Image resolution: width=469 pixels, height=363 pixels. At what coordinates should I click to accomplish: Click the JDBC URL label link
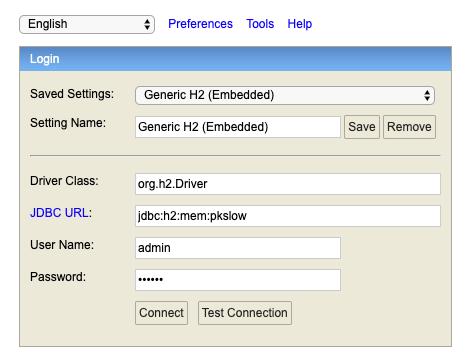pyautogui.click(x=60, y=213)
